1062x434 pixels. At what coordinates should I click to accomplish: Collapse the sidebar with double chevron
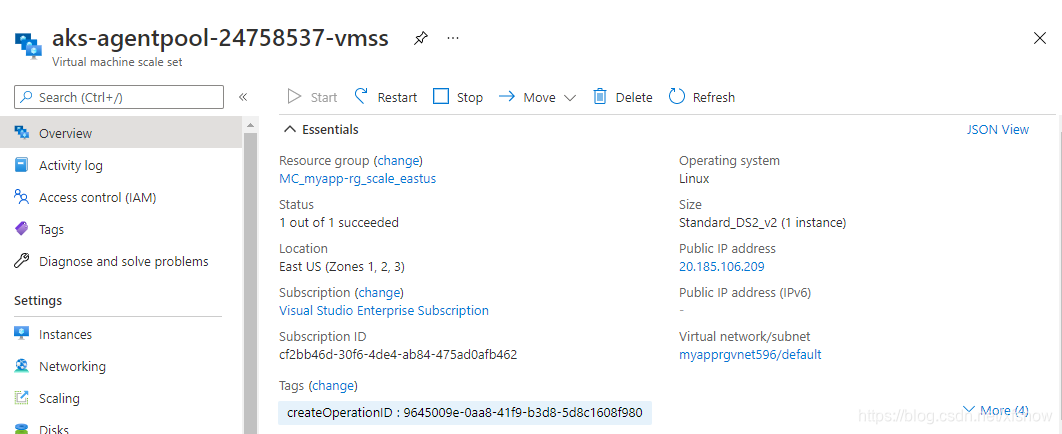(x=243, y=97)
